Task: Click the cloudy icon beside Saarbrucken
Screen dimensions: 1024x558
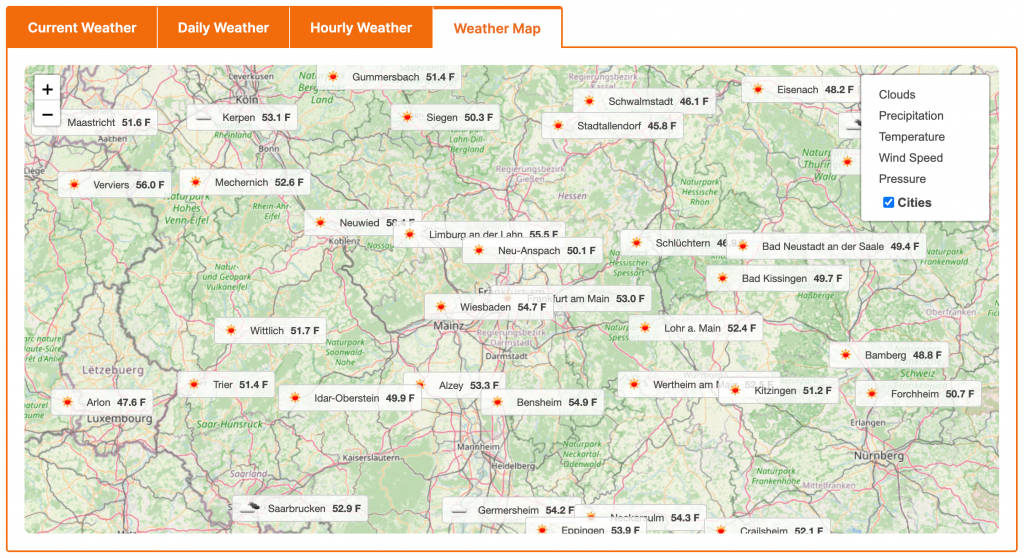Action: click(x=250, y=508)
